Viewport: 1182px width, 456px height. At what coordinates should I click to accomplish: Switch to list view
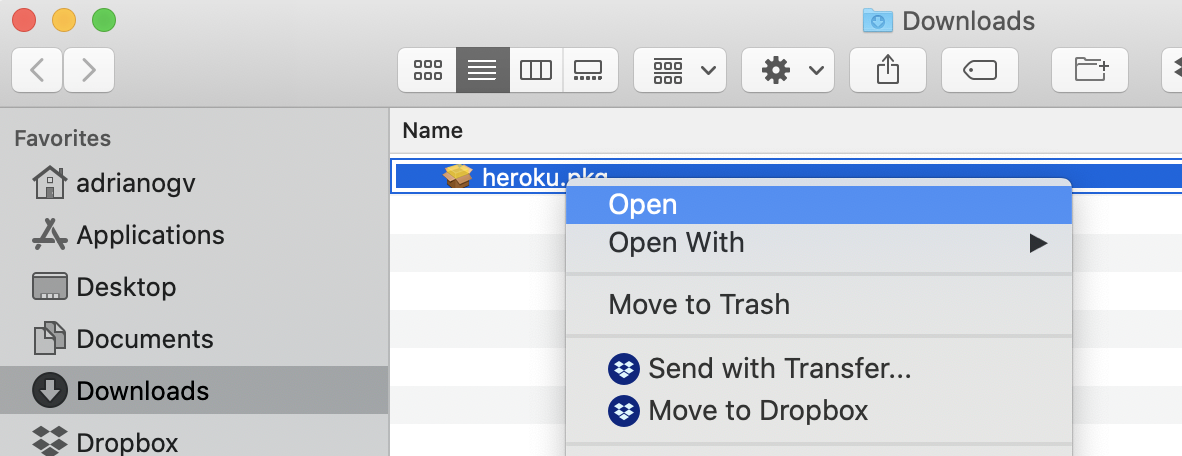point(482,70)
